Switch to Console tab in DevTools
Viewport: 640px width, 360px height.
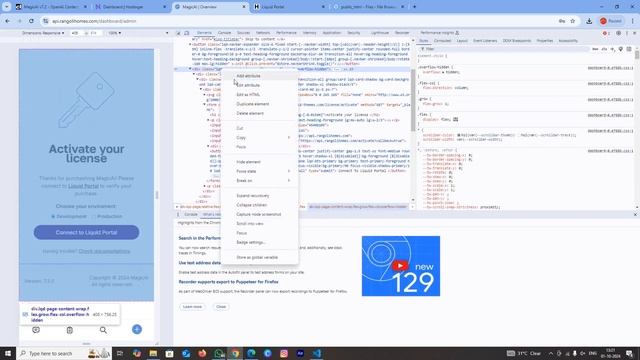(x=224, y=33)
